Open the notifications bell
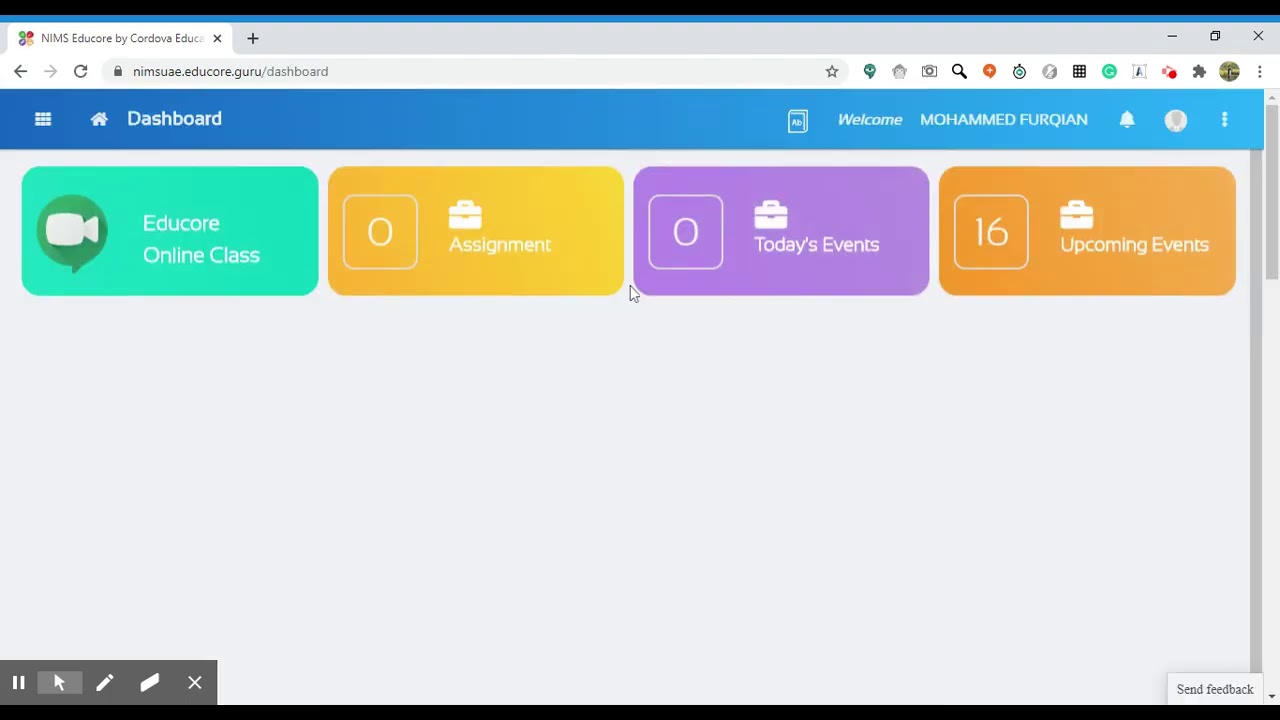Image resolution: width=1280 pixels, height=720 pixels. pos(1127,119)
